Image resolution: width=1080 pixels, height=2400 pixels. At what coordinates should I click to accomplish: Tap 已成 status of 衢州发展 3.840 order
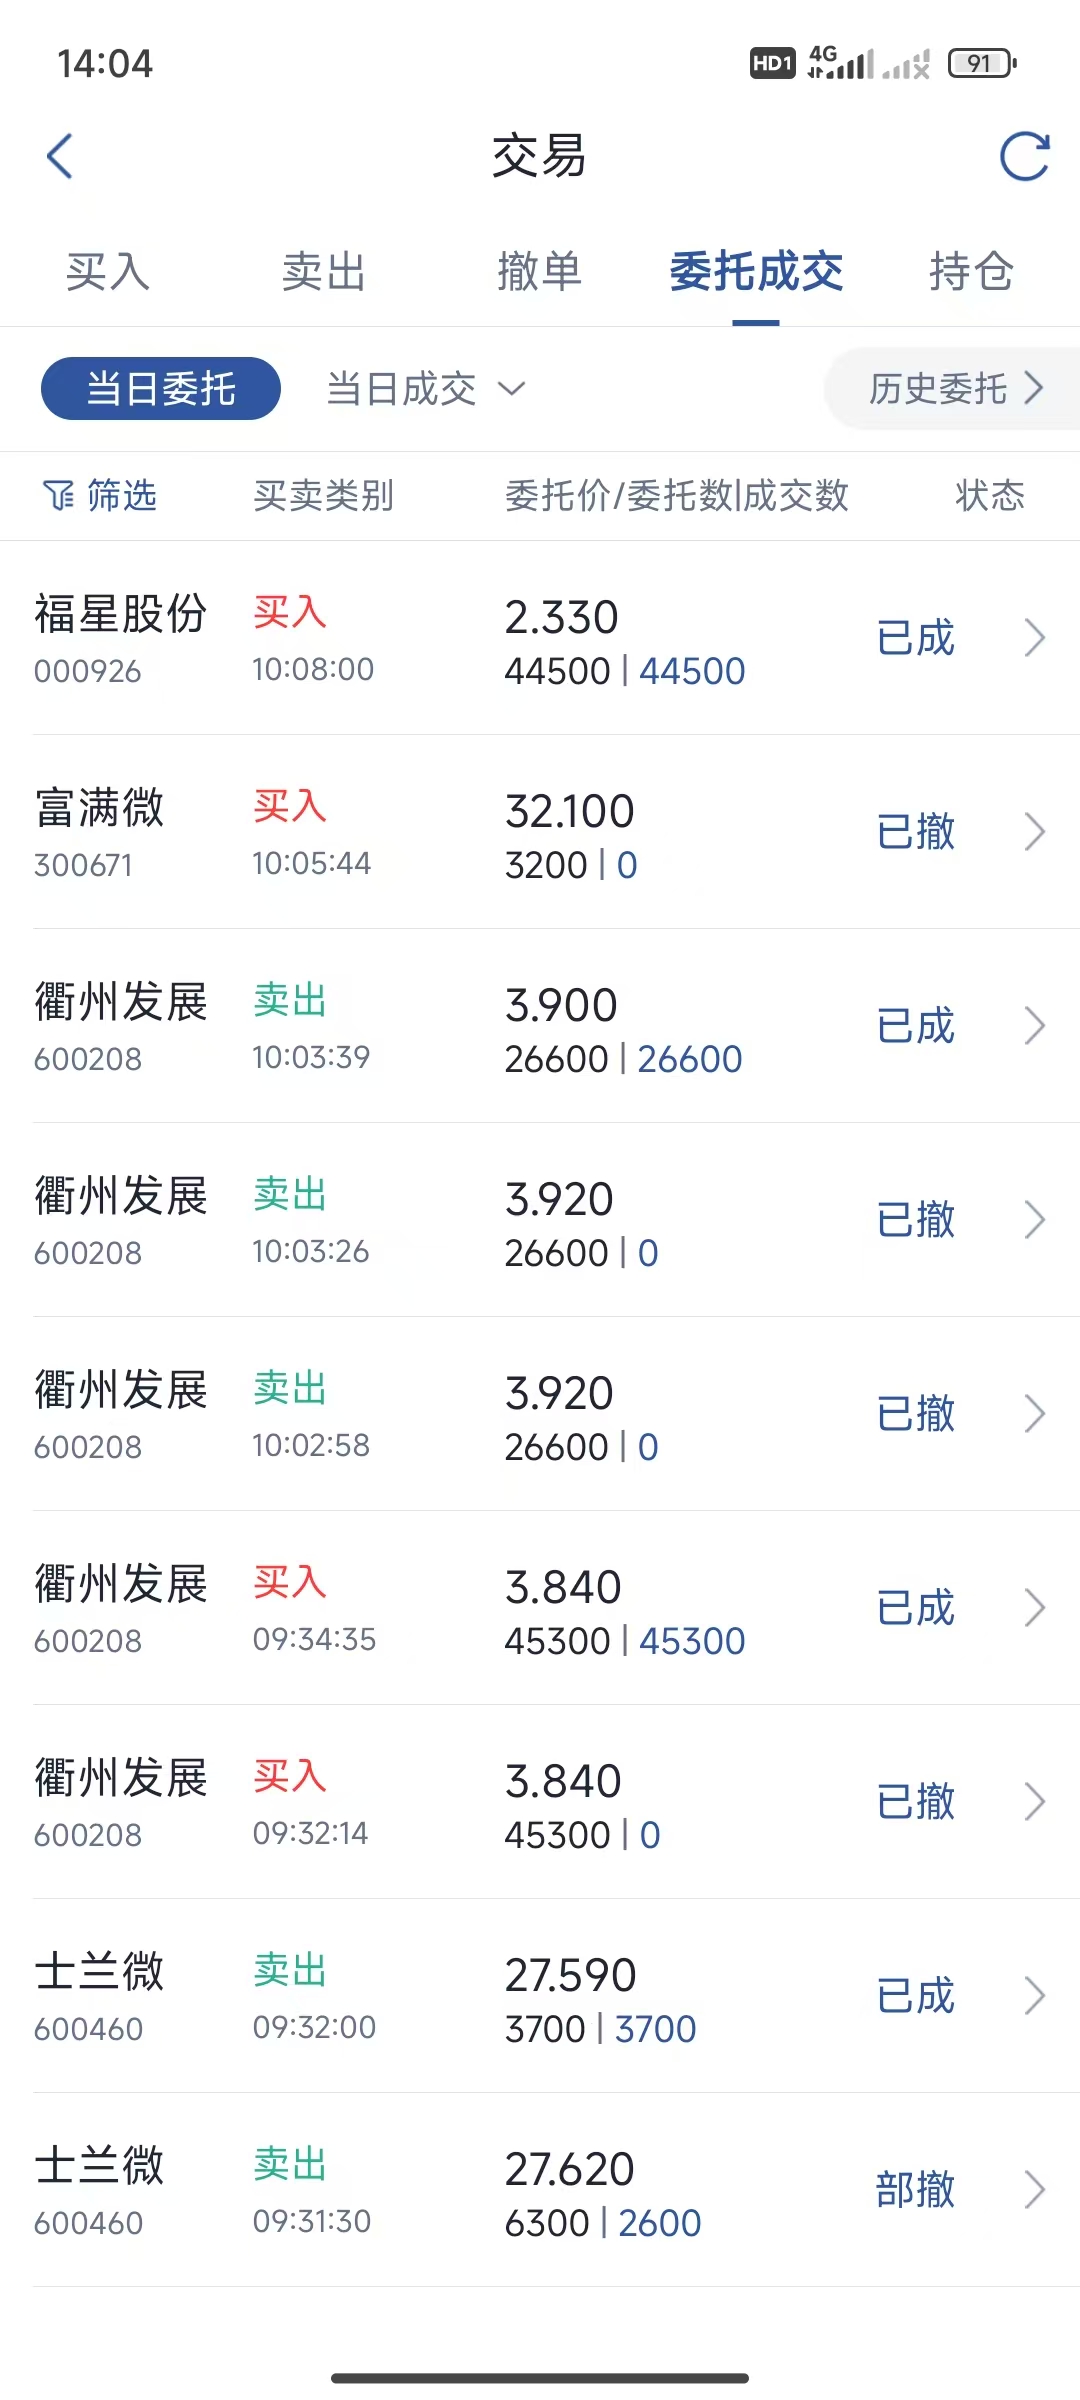(915, 1608)
